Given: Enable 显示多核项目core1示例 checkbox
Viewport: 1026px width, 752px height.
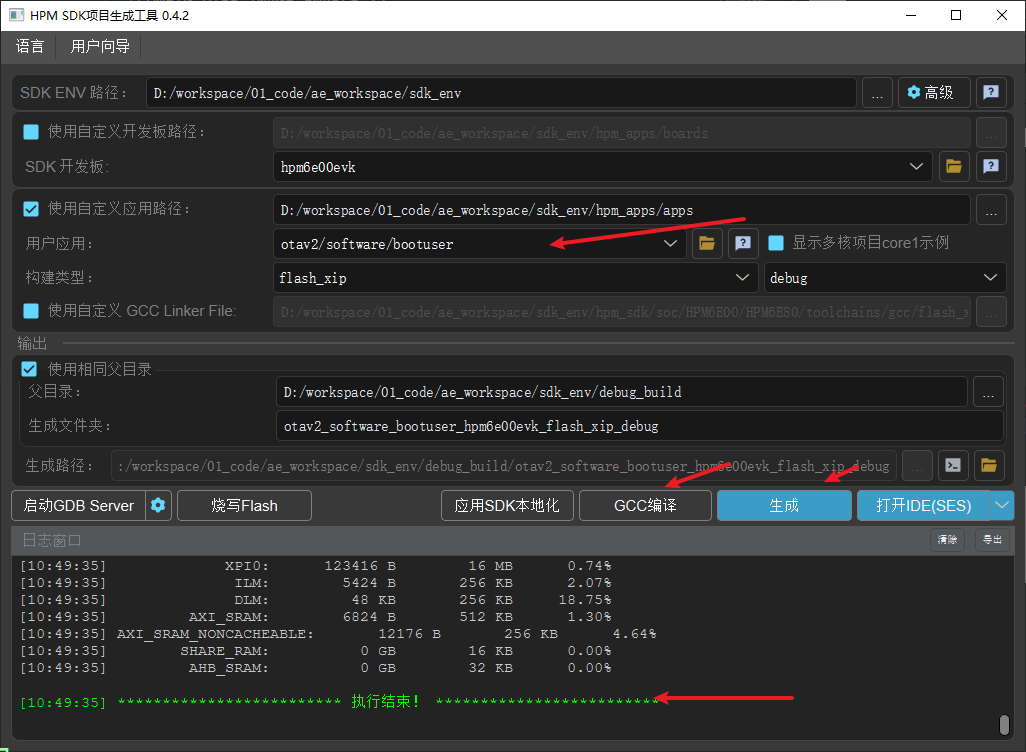Looking at the screenshot, I should coord(776,243).
